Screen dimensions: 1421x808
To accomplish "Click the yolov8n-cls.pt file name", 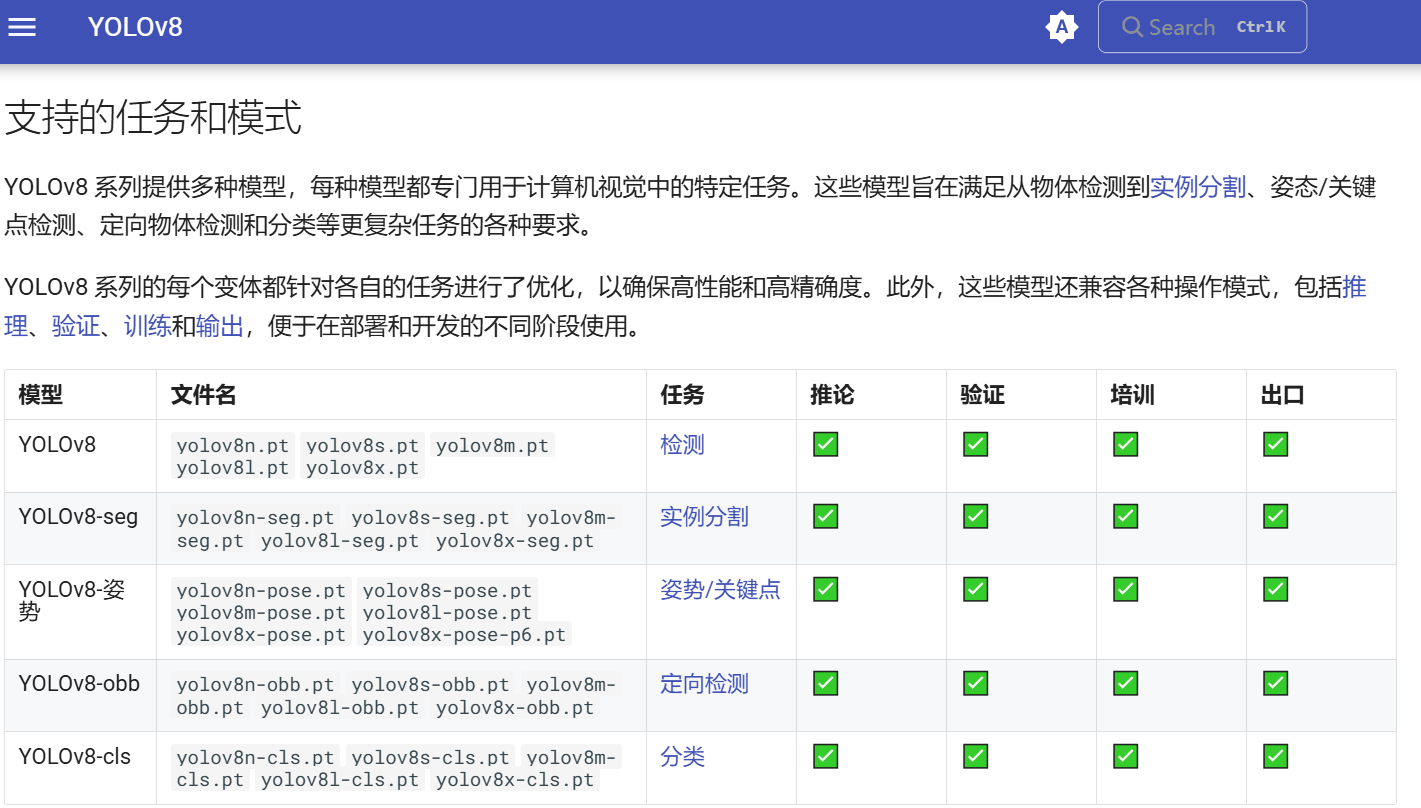I will [256, 758].
